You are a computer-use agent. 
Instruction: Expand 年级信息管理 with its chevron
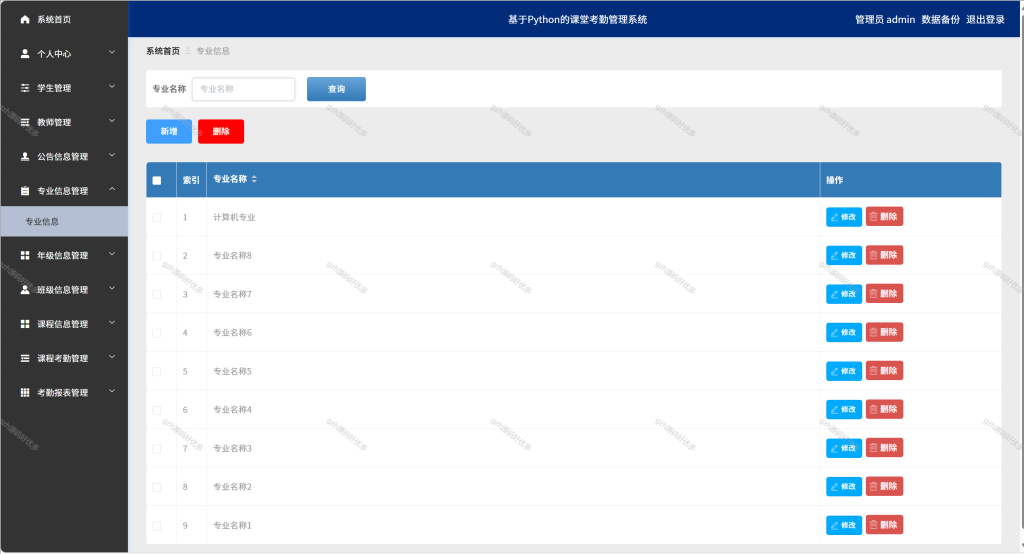click(112, 254)
